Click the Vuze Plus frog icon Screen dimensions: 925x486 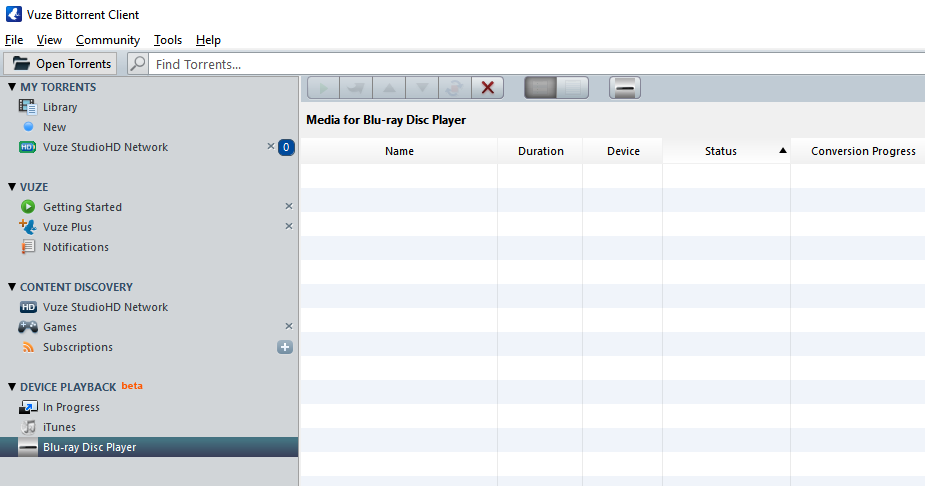(28, 226)
